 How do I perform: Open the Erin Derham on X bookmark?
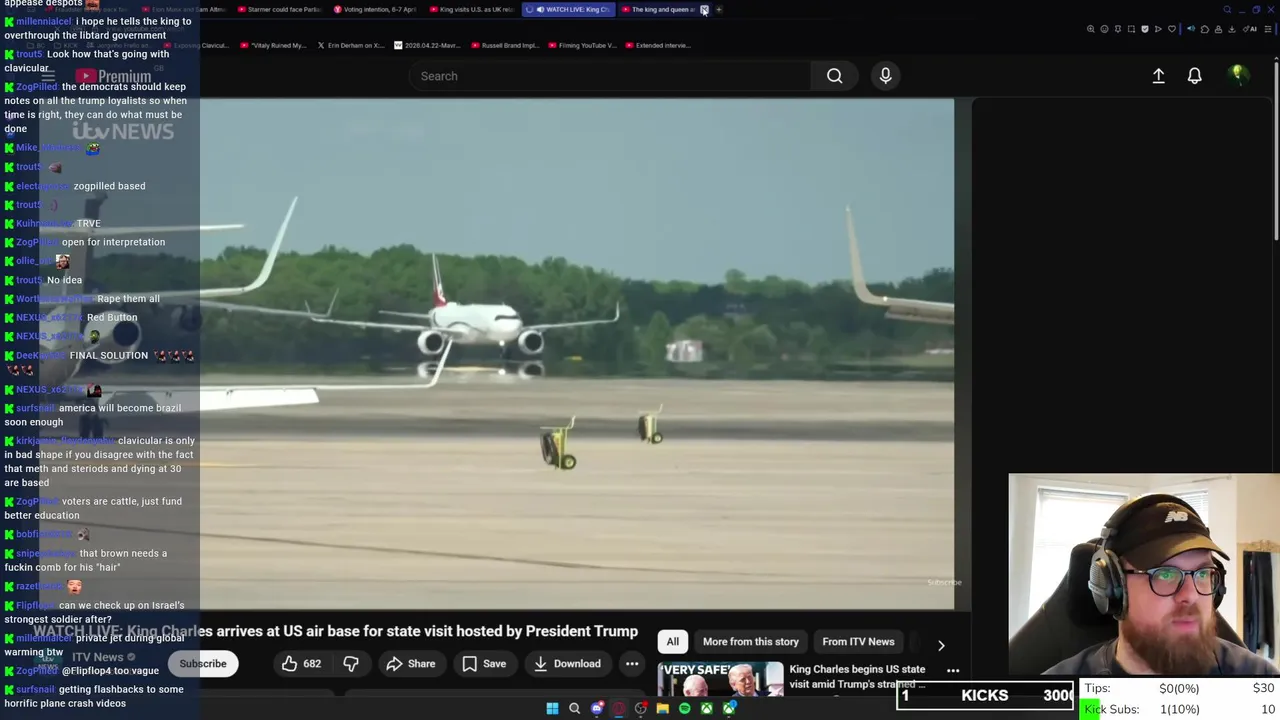tap(351, 45)
